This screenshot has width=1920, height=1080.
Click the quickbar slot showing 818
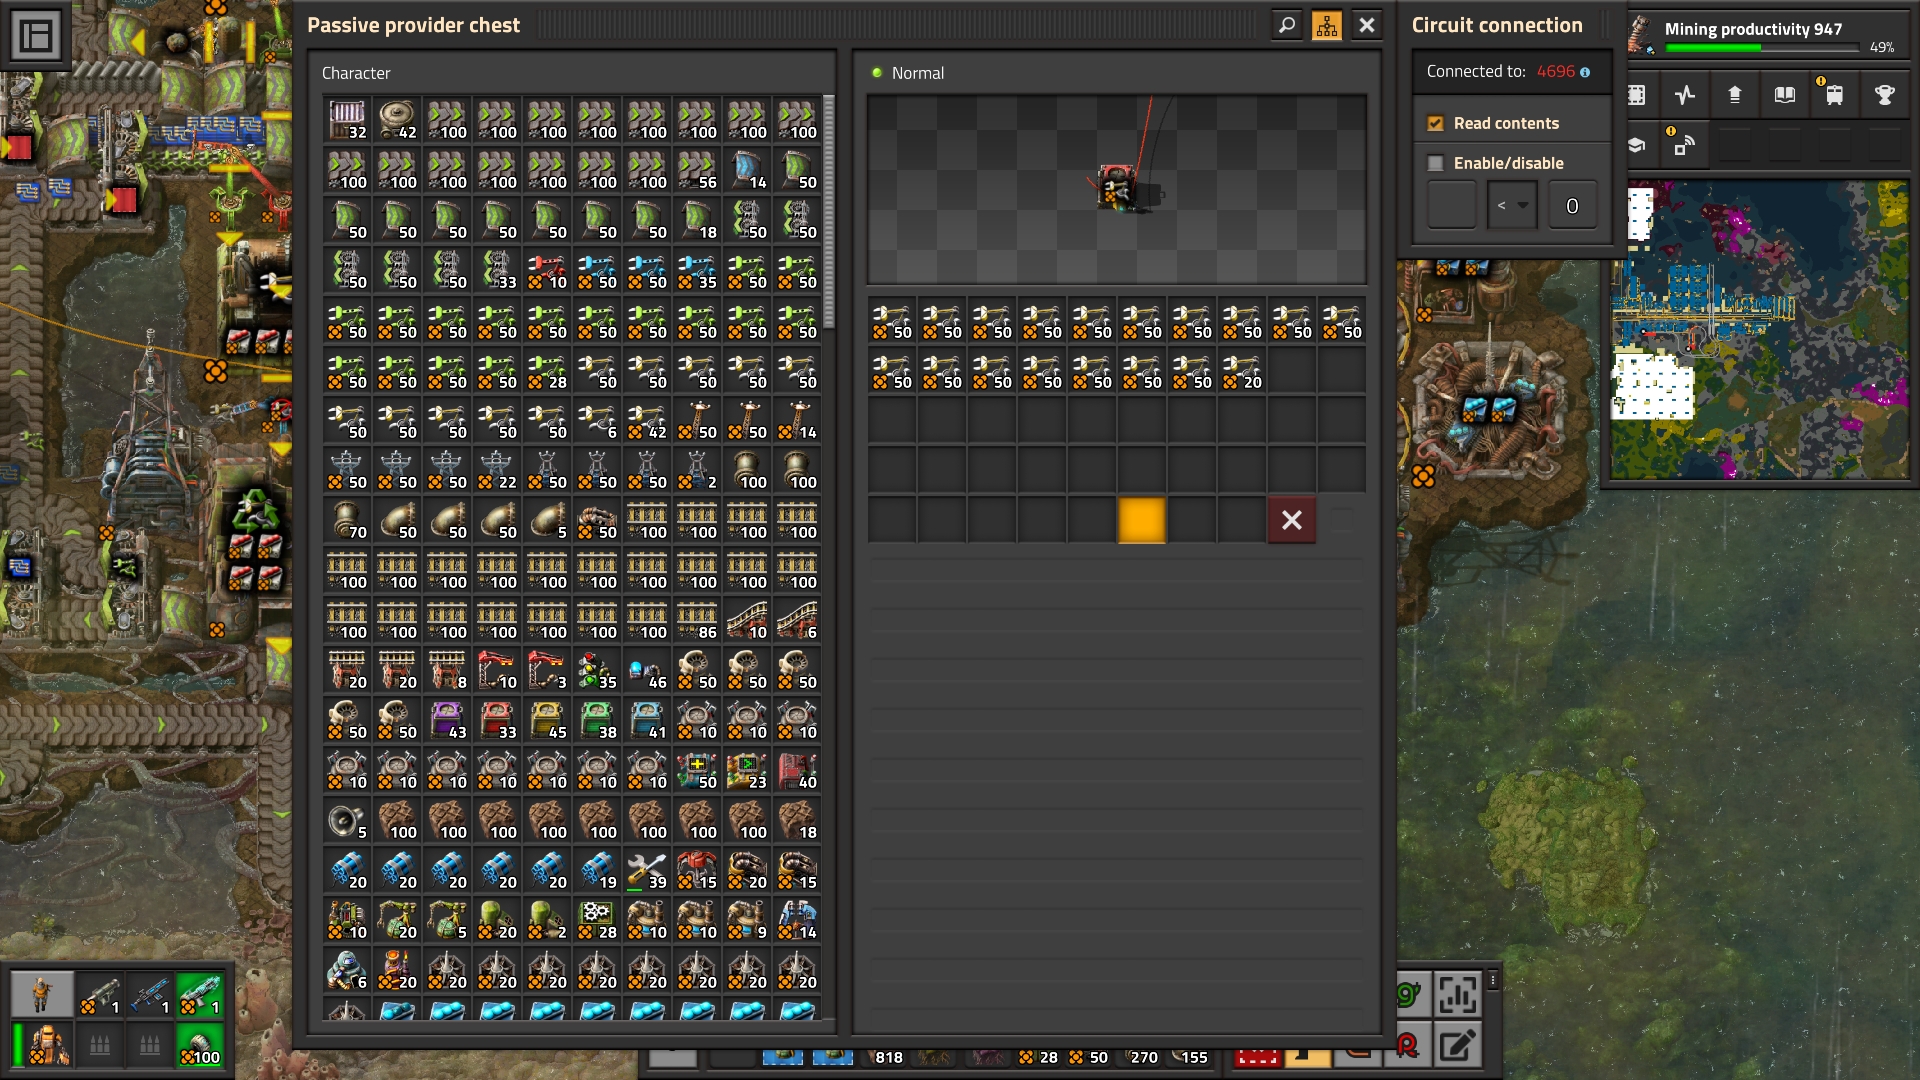(883, 1057)
